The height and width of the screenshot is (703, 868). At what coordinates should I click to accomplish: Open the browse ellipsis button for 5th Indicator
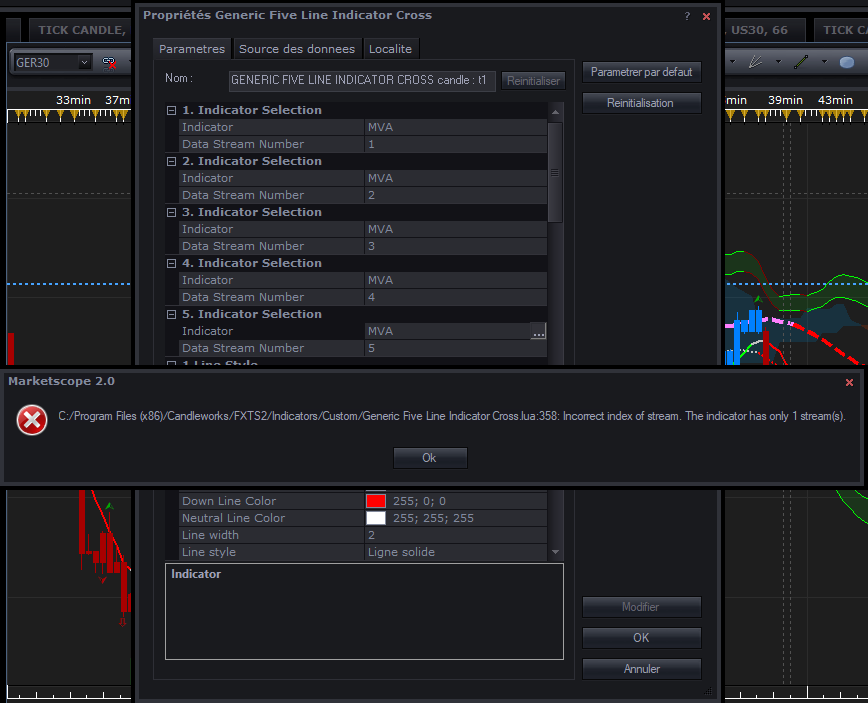click(x=538, y=331)
